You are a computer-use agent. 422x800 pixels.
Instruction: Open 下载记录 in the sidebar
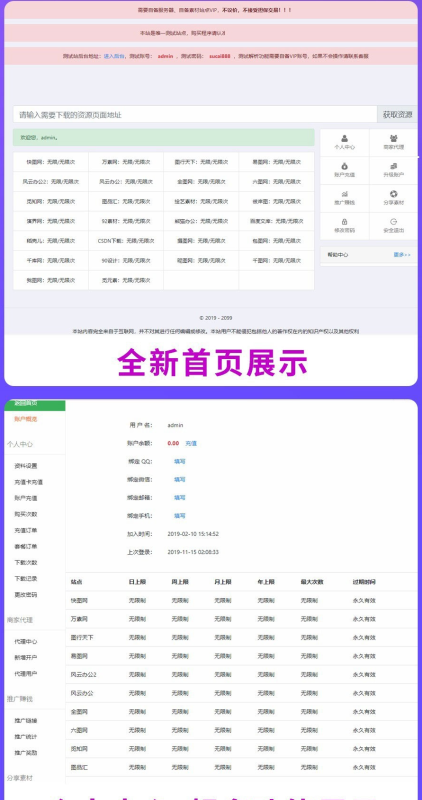[26, 579]
